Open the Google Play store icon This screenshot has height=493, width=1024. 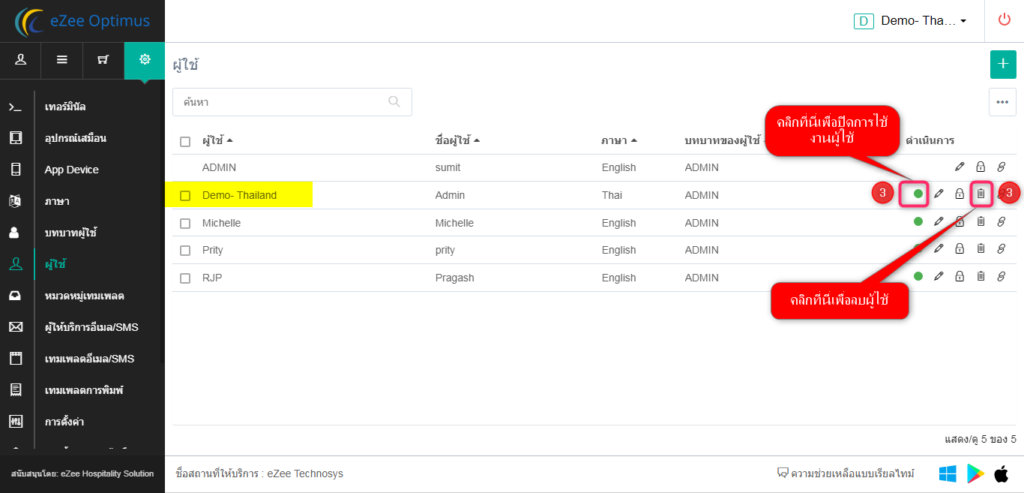click(x=976, y=473)
